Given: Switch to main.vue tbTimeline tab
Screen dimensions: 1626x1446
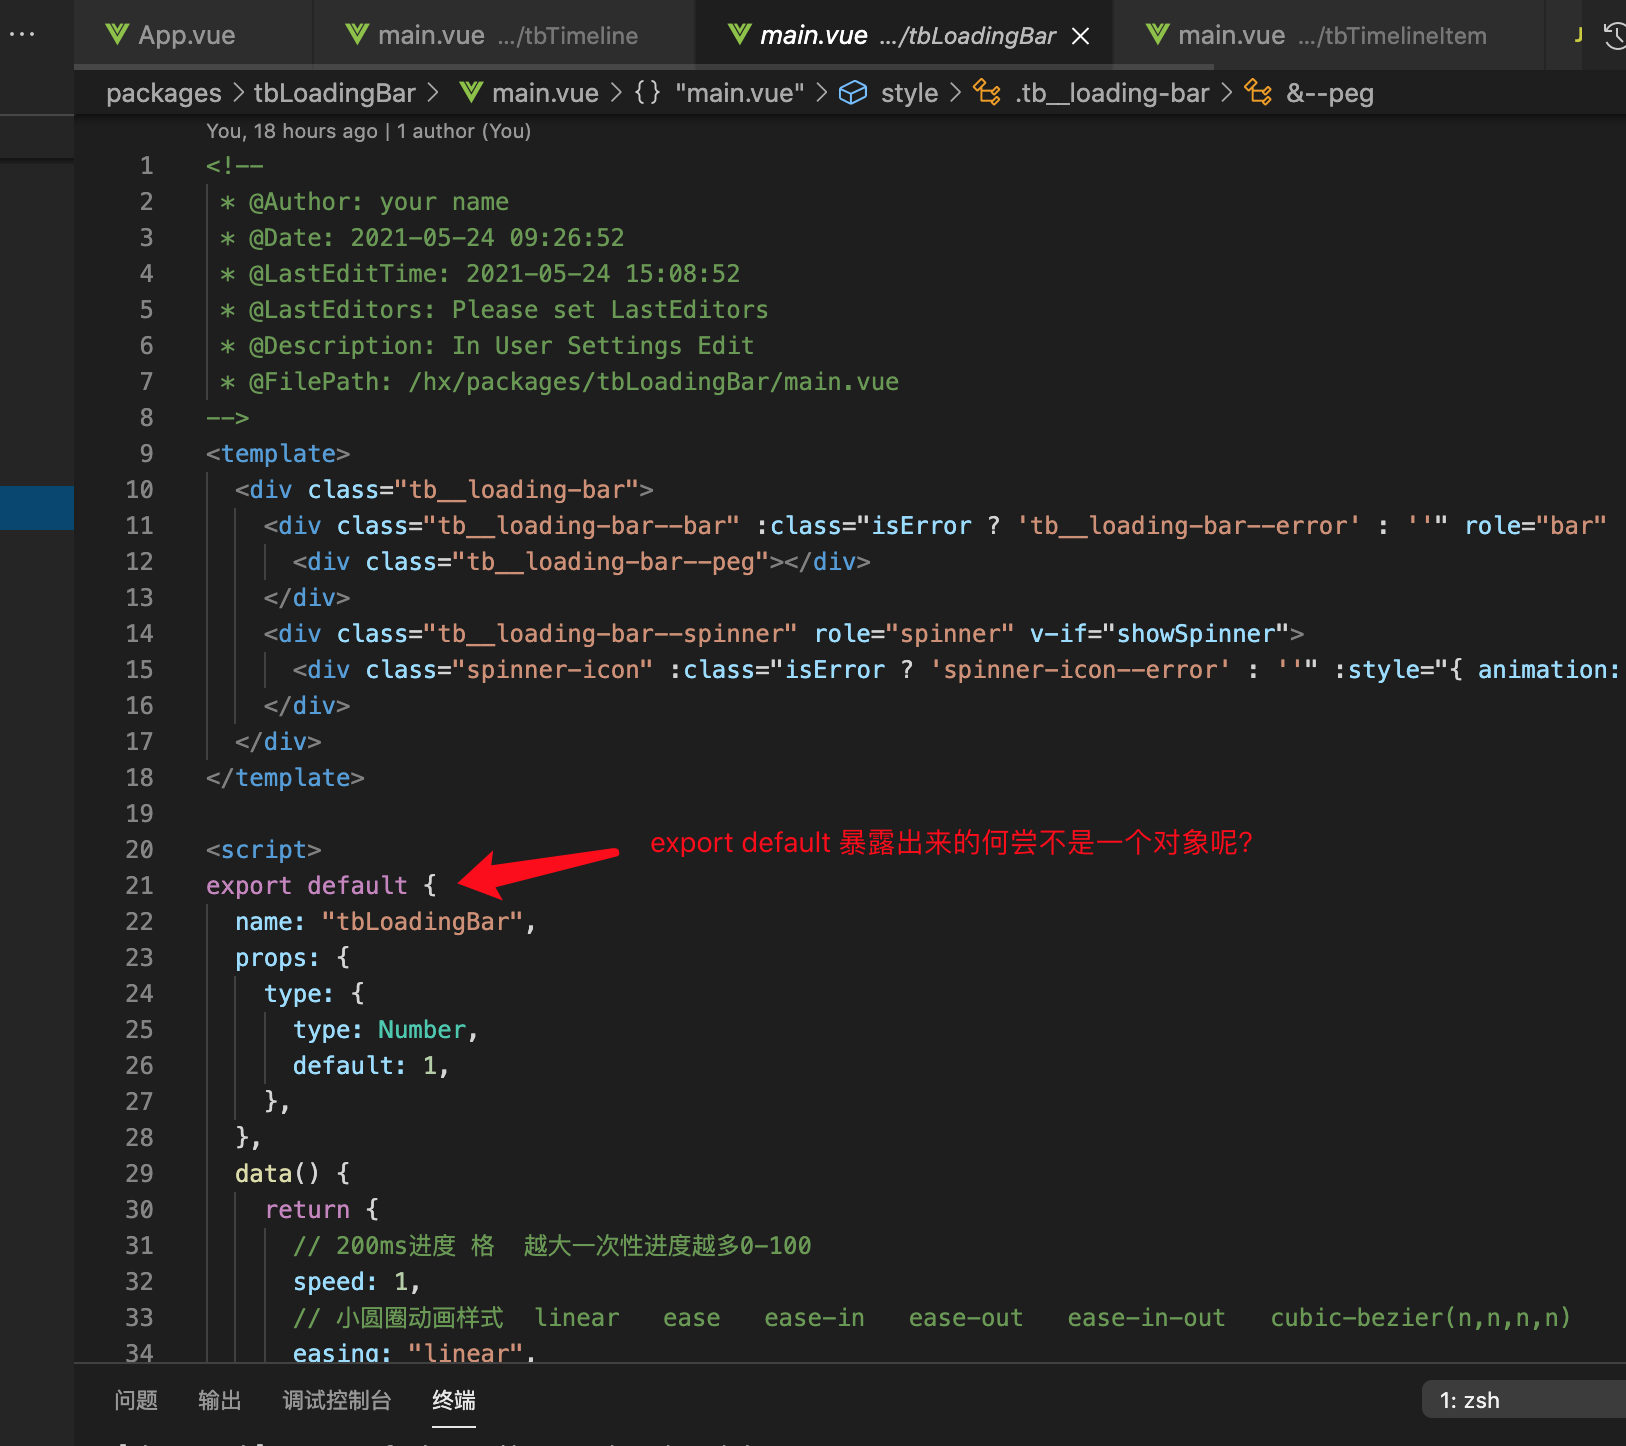Looking at the screenshot, I should 504,35.
